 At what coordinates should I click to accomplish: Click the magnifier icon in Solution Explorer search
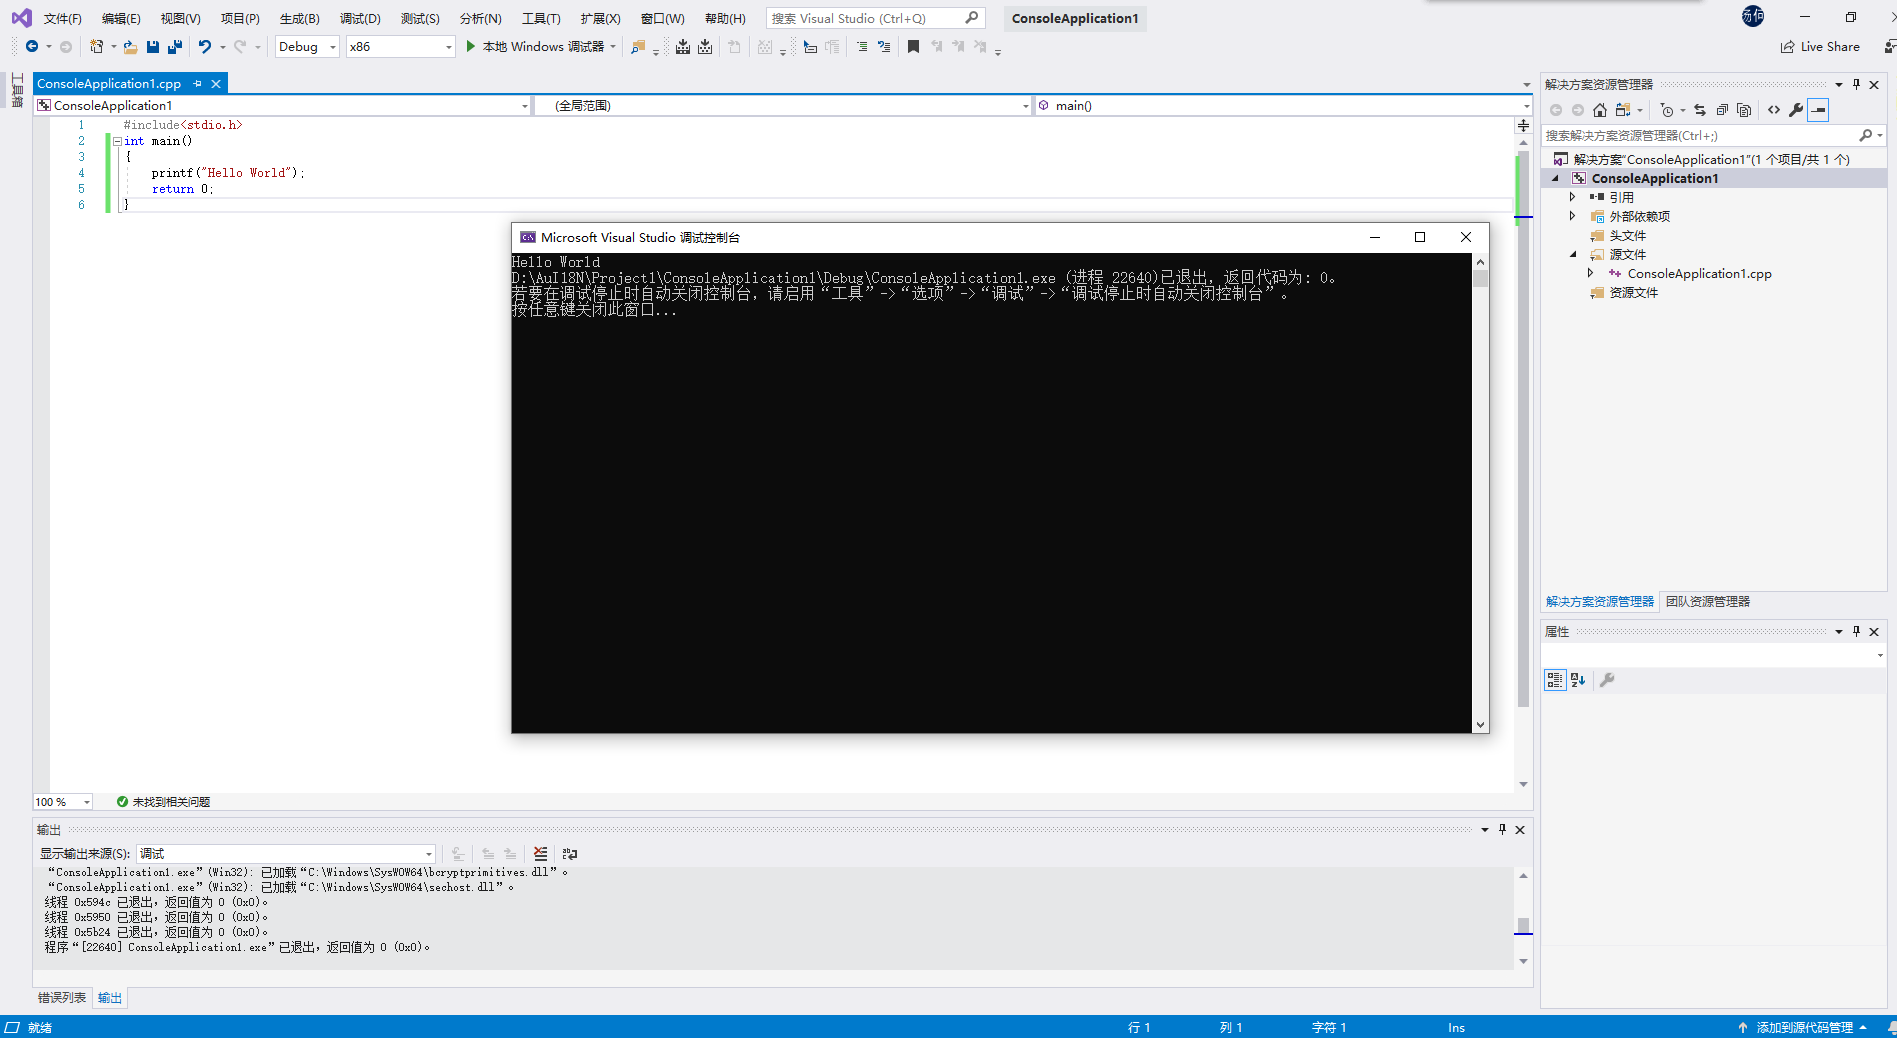tap(1866, 135)
